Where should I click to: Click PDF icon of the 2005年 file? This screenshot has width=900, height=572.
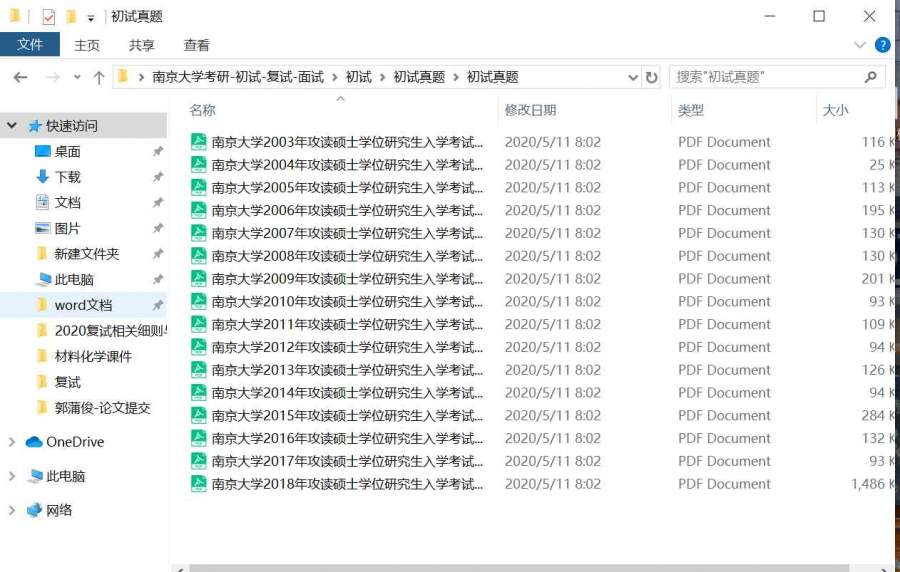coord(199,188)
